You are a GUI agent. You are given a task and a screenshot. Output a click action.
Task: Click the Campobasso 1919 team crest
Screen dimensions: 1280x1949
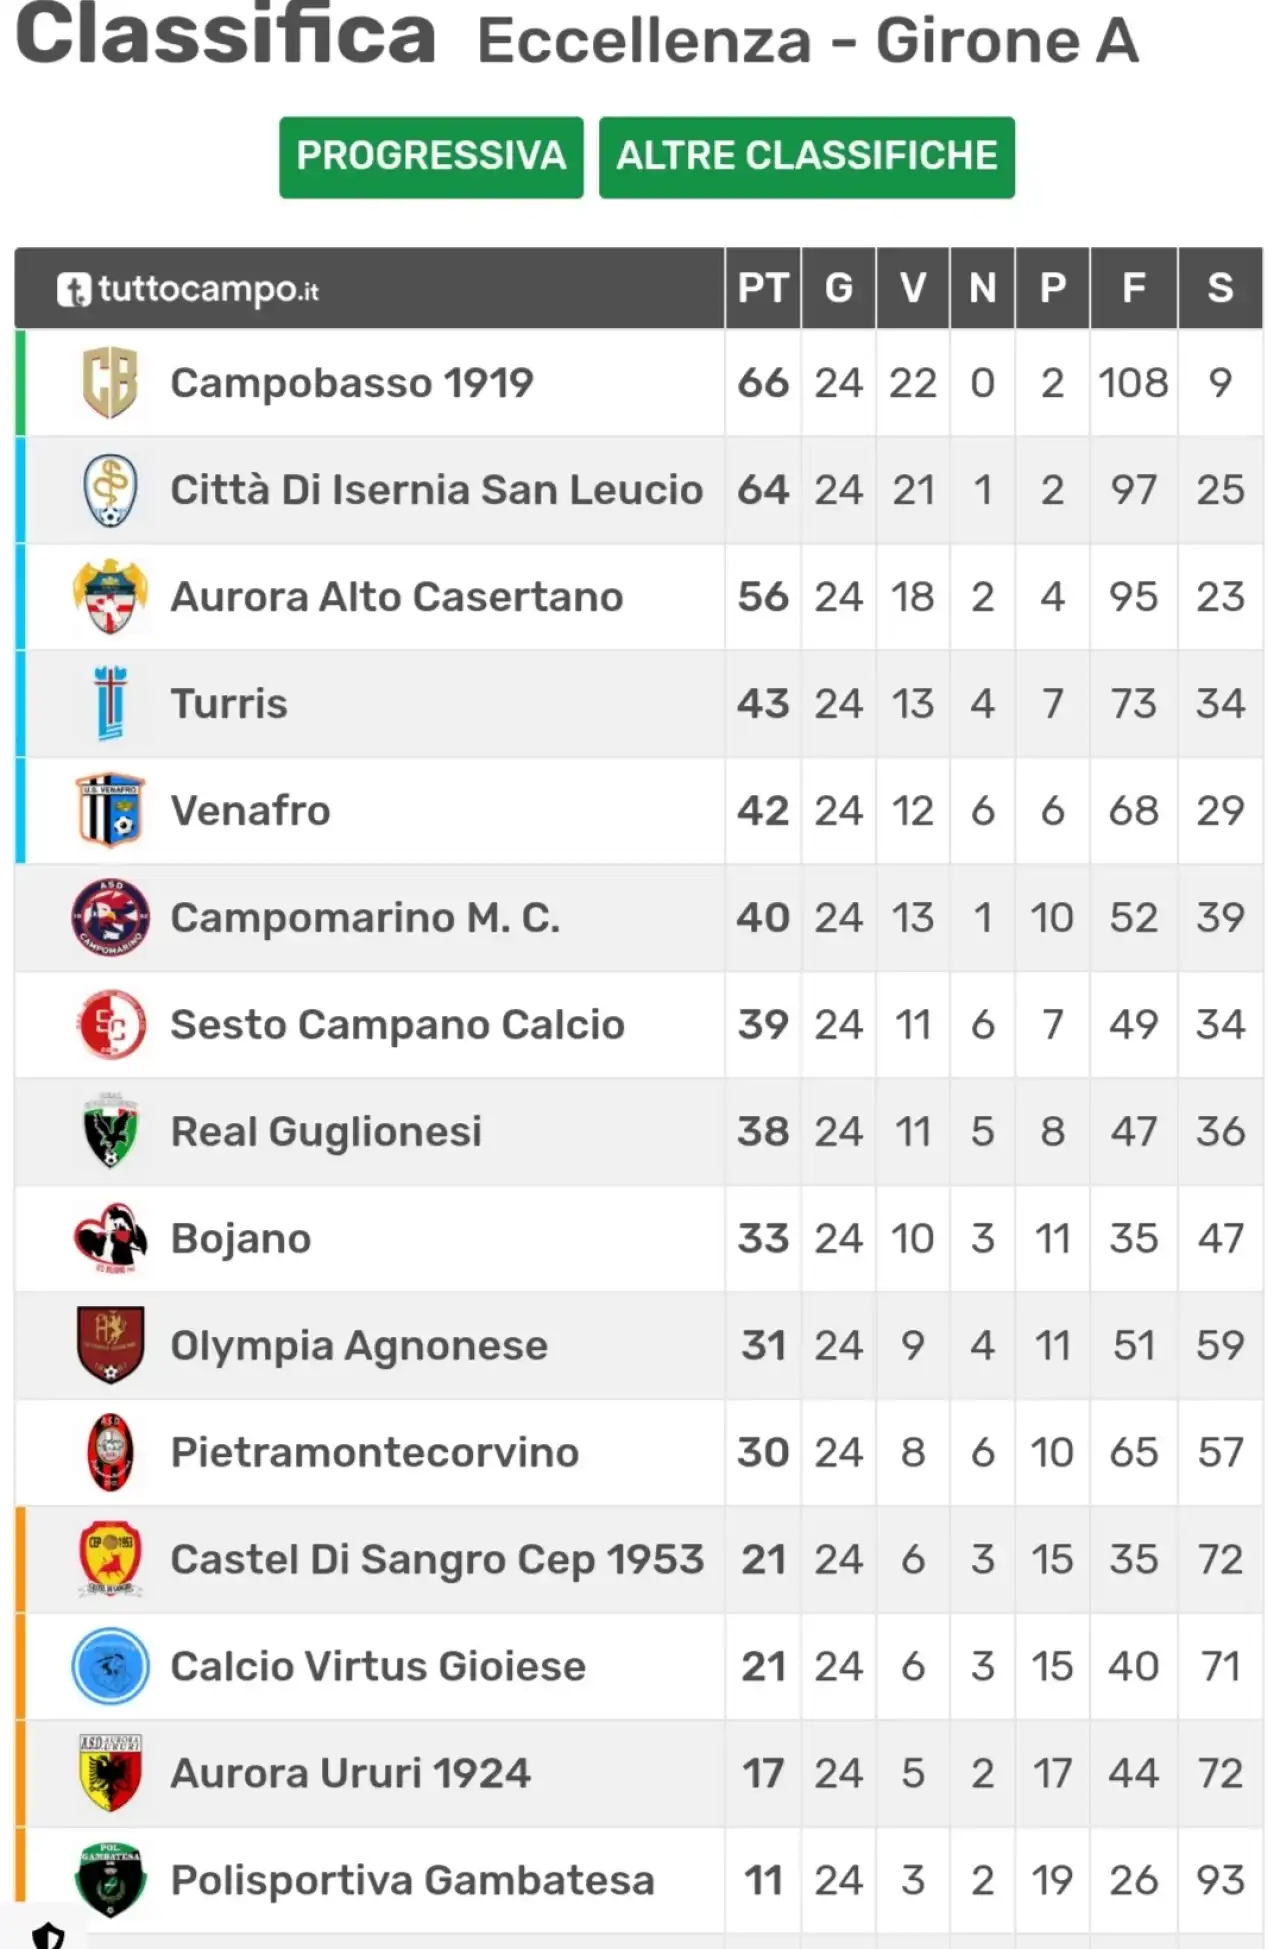110,382
